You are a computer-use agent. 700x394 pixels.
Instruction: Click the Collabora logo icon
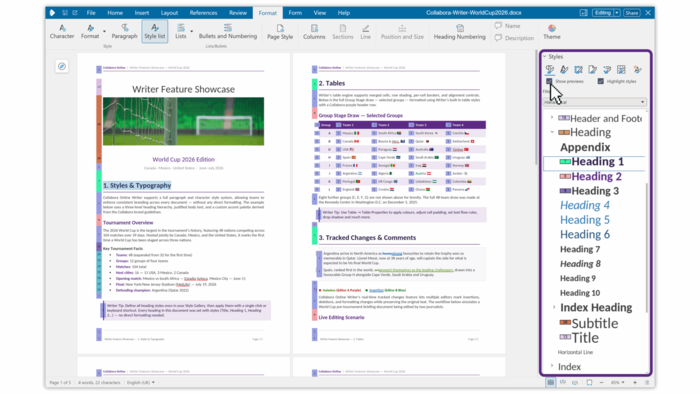52,13
